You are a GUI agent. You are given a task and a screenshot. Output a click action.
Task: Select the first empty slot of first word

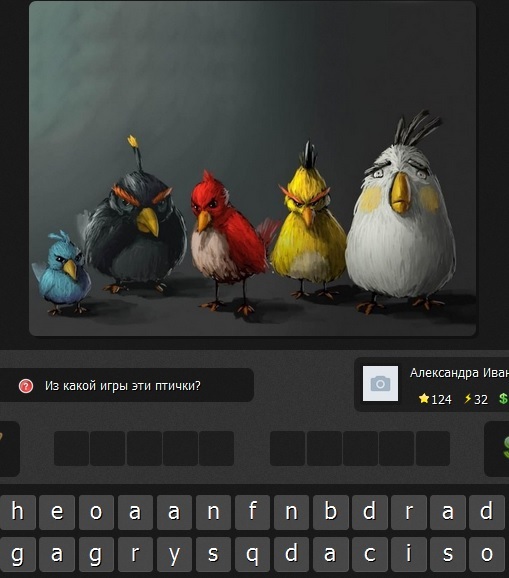point(71,448)
